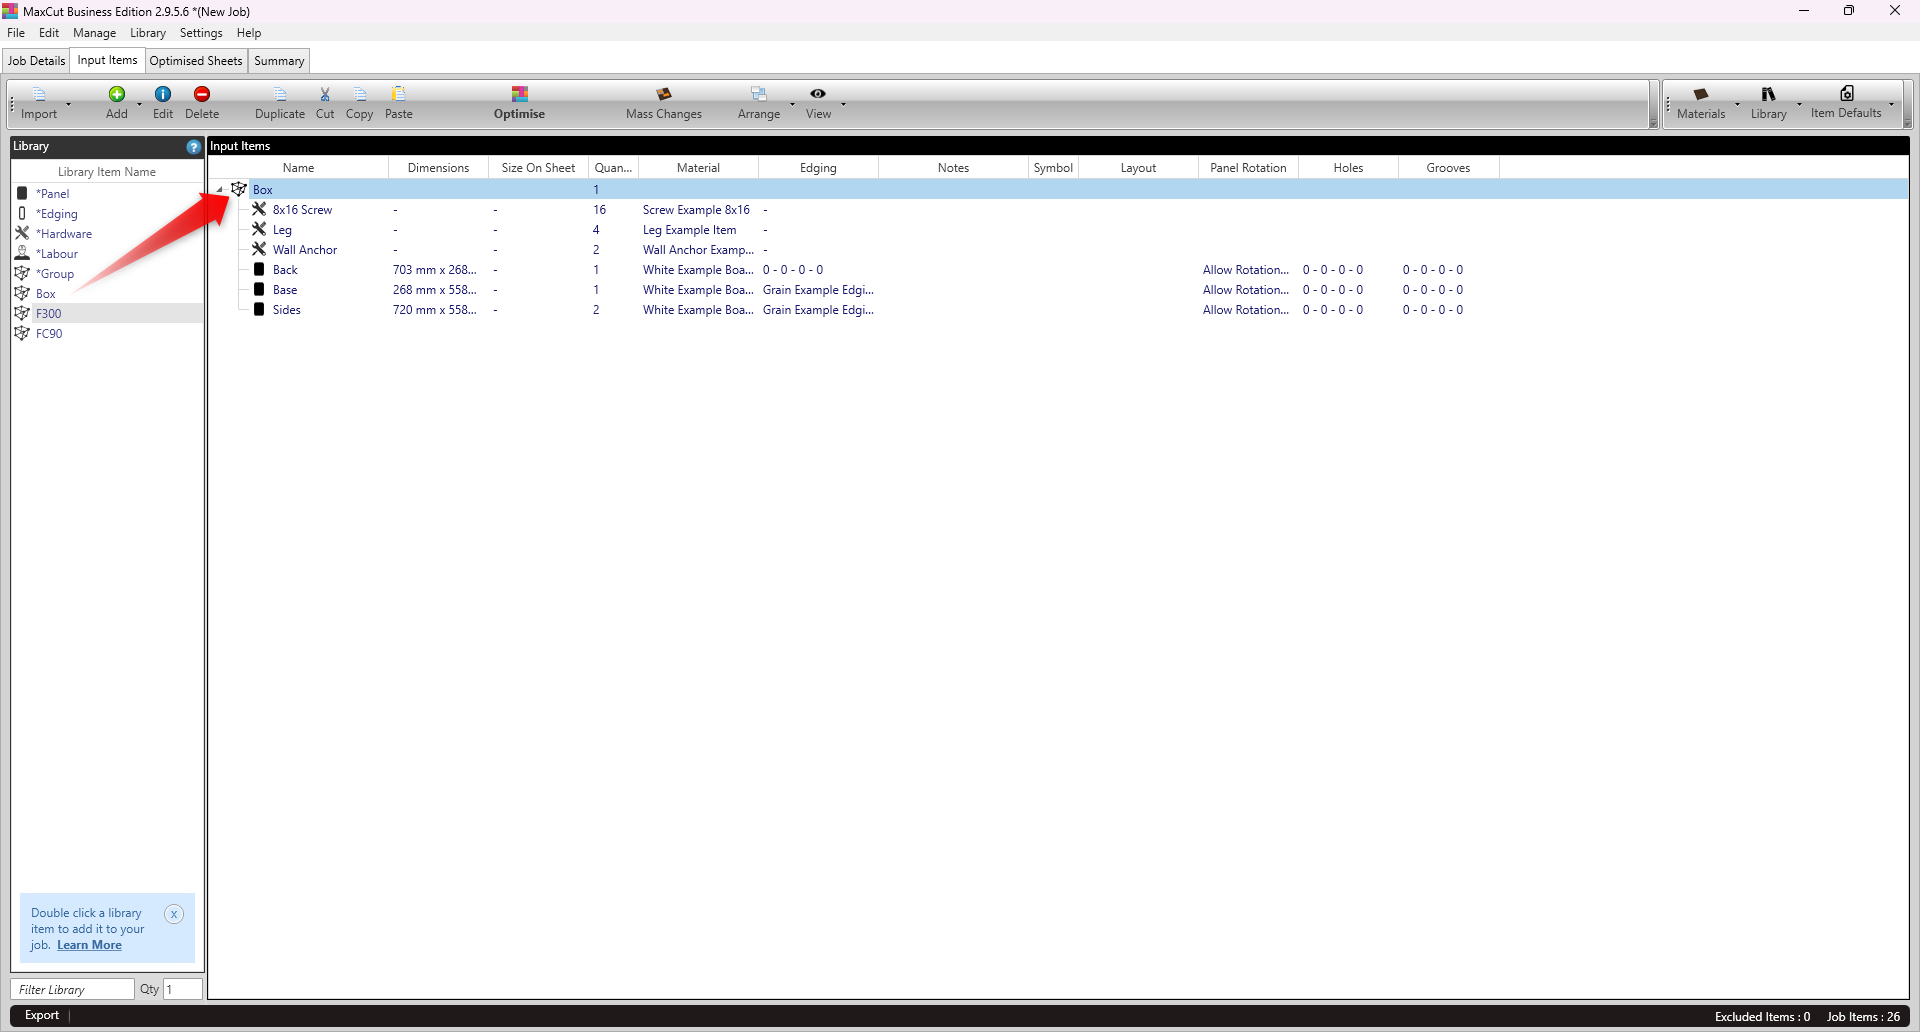Click the help icon in the Library panel header
Image resolution: width=1920 pixels, height=1032 pixels.
point(193,147)
